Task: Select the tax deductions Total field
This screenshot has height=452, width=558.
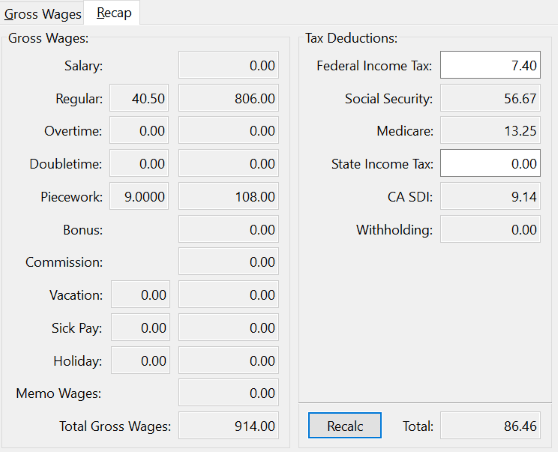Action: click(490, 425)
